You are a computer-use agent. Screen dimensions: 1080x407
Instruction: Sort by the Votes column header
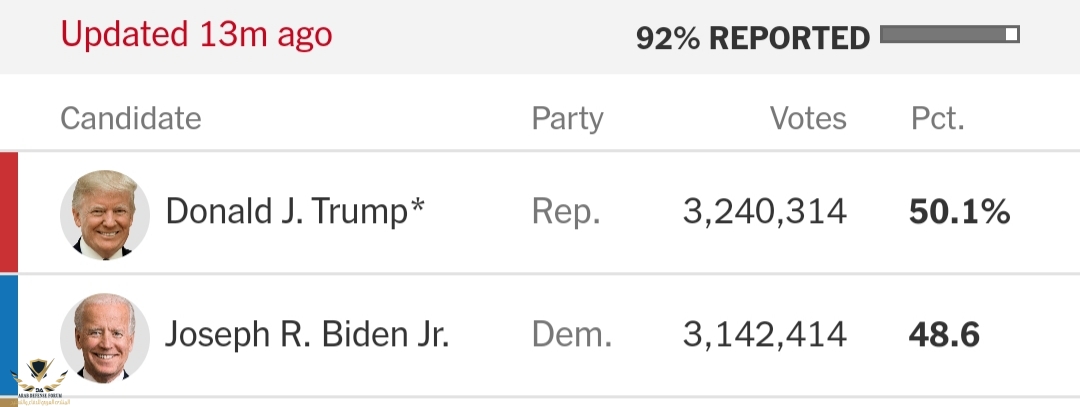tap(808, 119)
